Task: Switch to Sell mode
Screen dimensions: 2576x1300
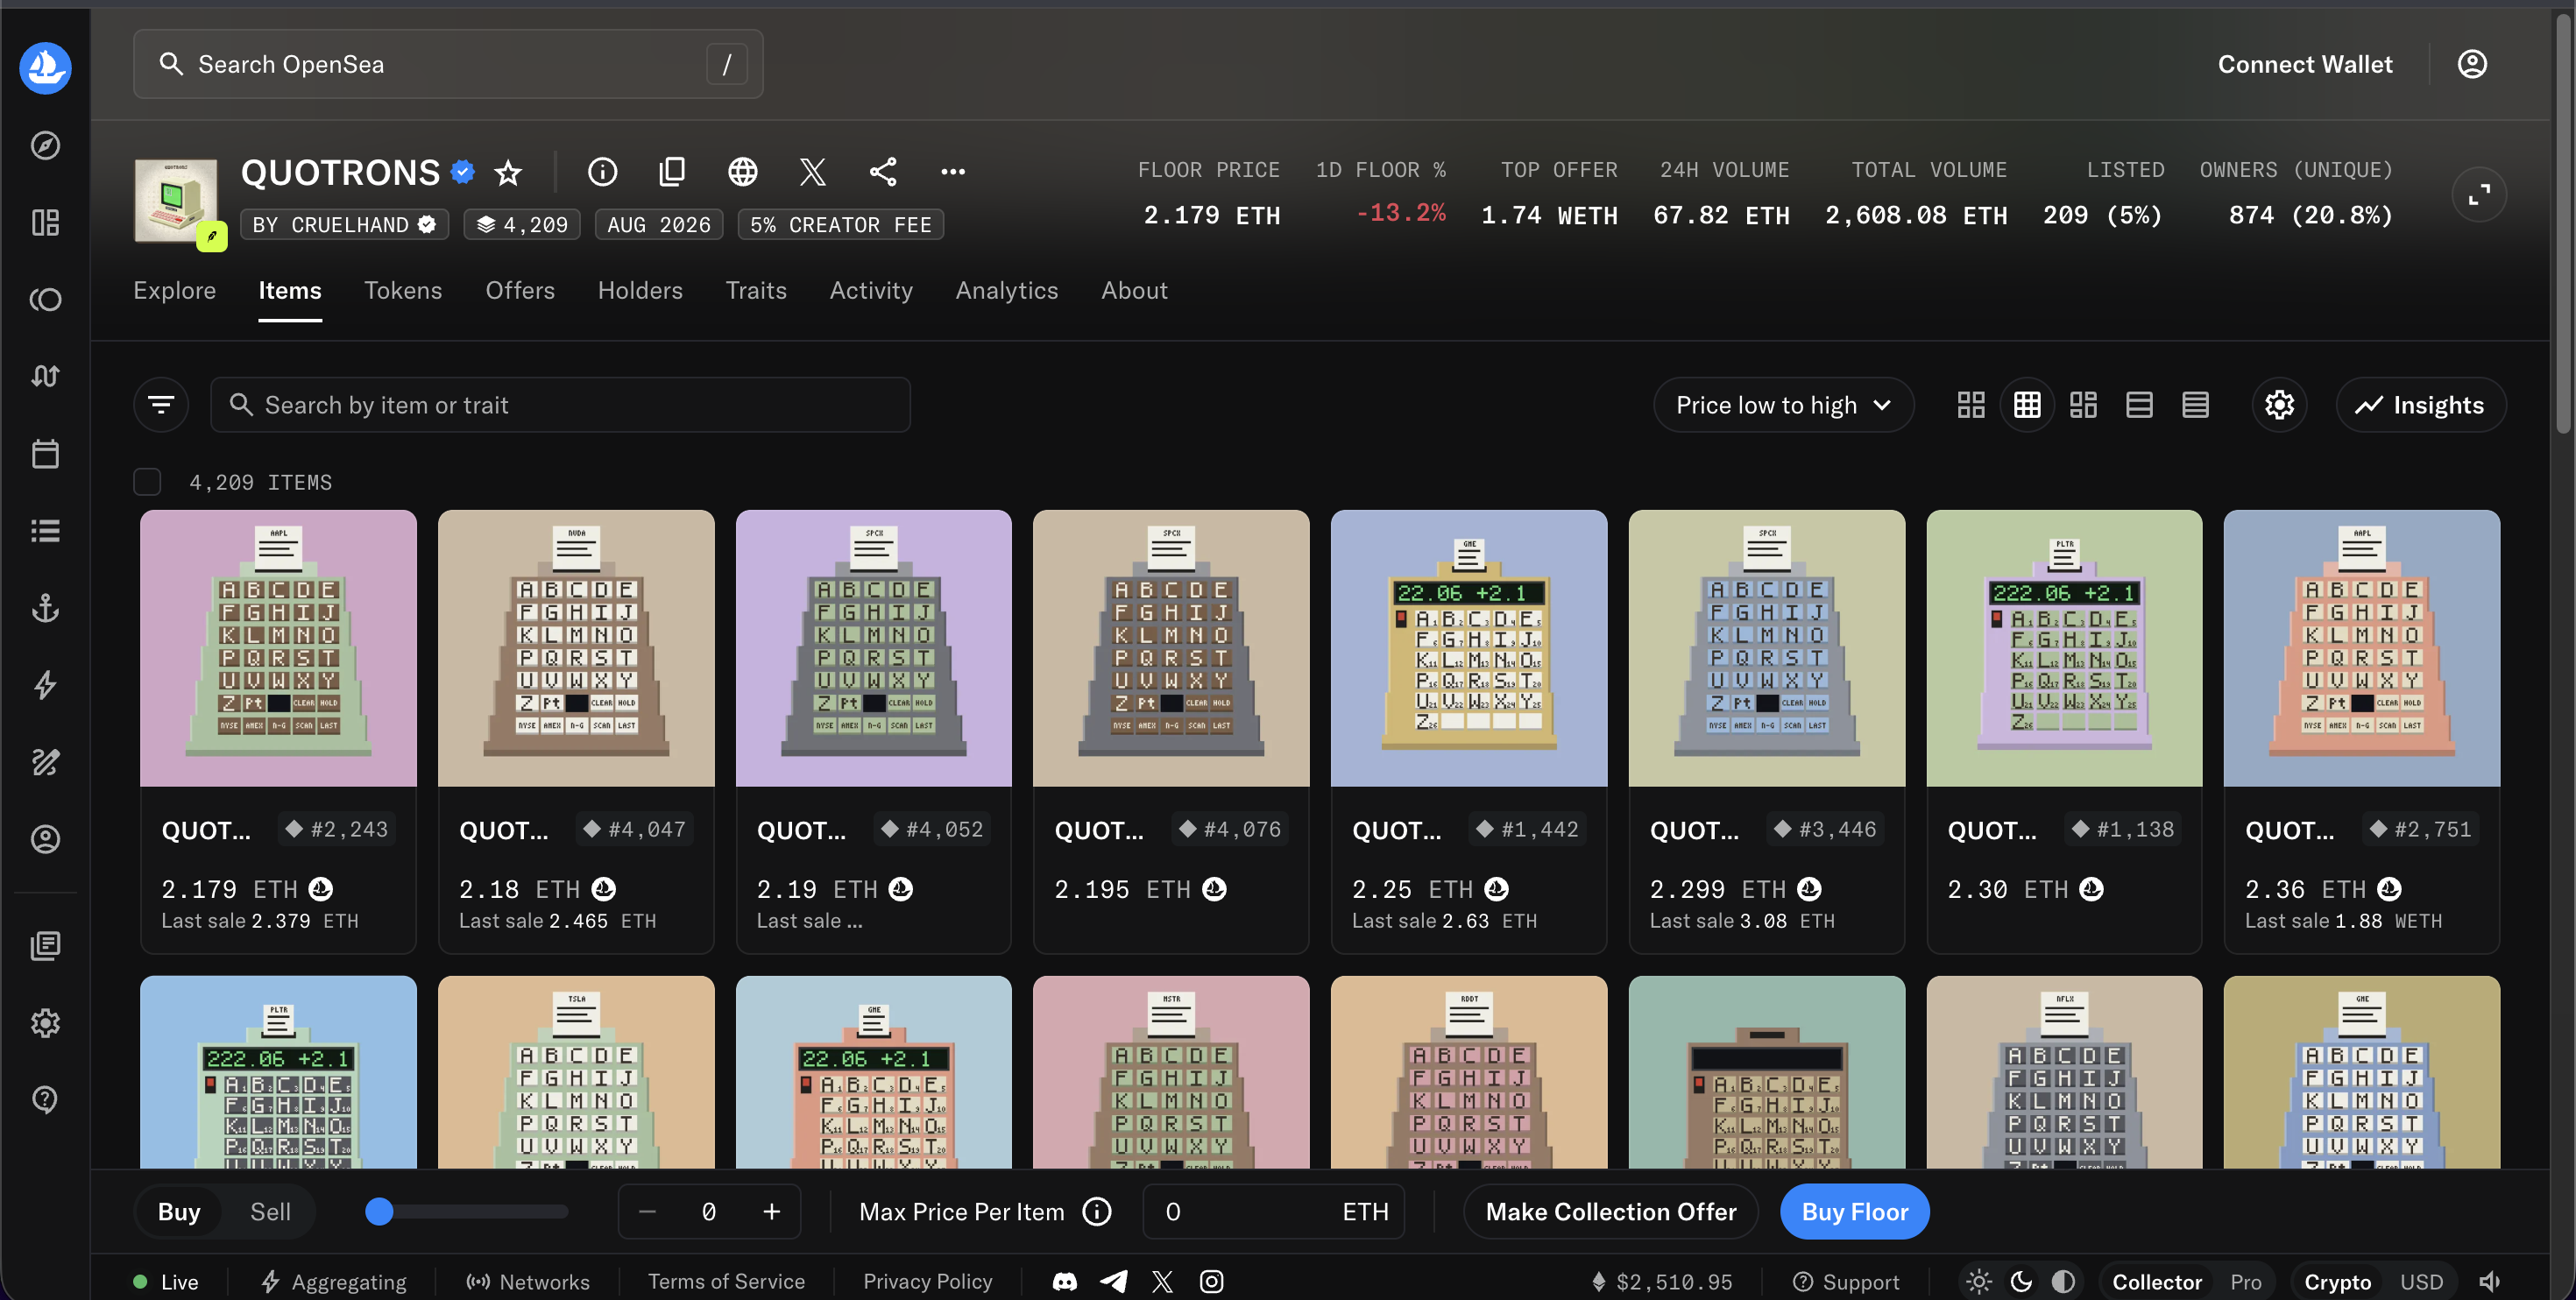Action: tap(270, 1211)
